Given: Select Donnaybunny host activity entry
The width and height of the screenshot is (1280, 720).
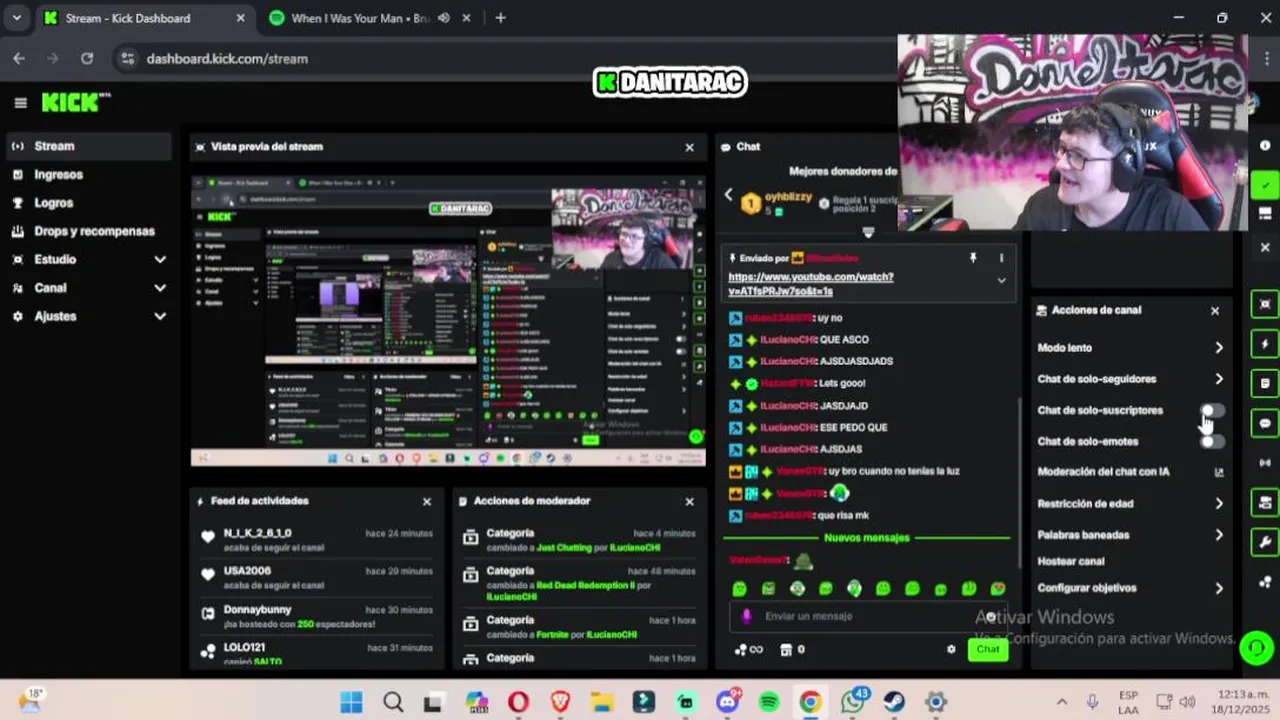Looking at the screenshot, I should coord(316,616).
